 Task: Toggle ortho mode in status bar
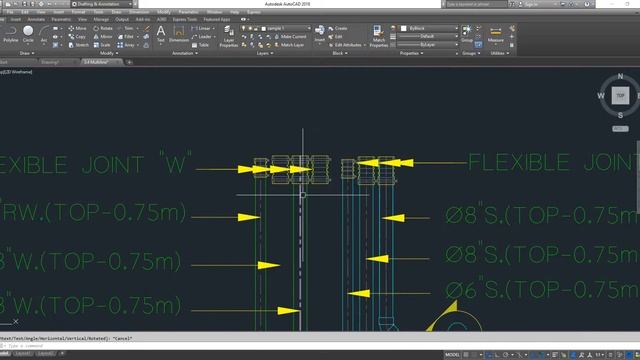tap(497, 355)
